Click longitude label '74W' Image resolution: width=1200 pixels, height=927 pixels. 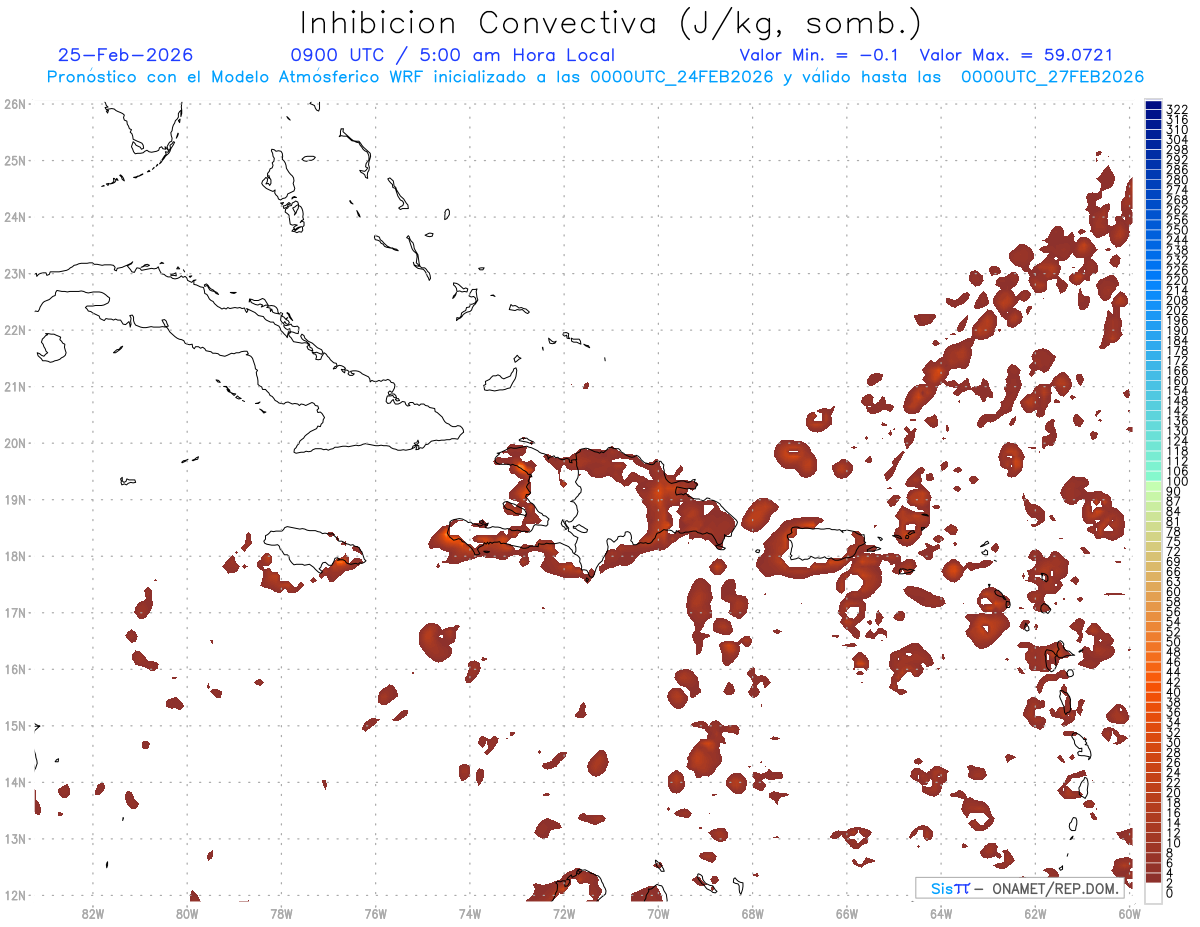coord(470,913)
